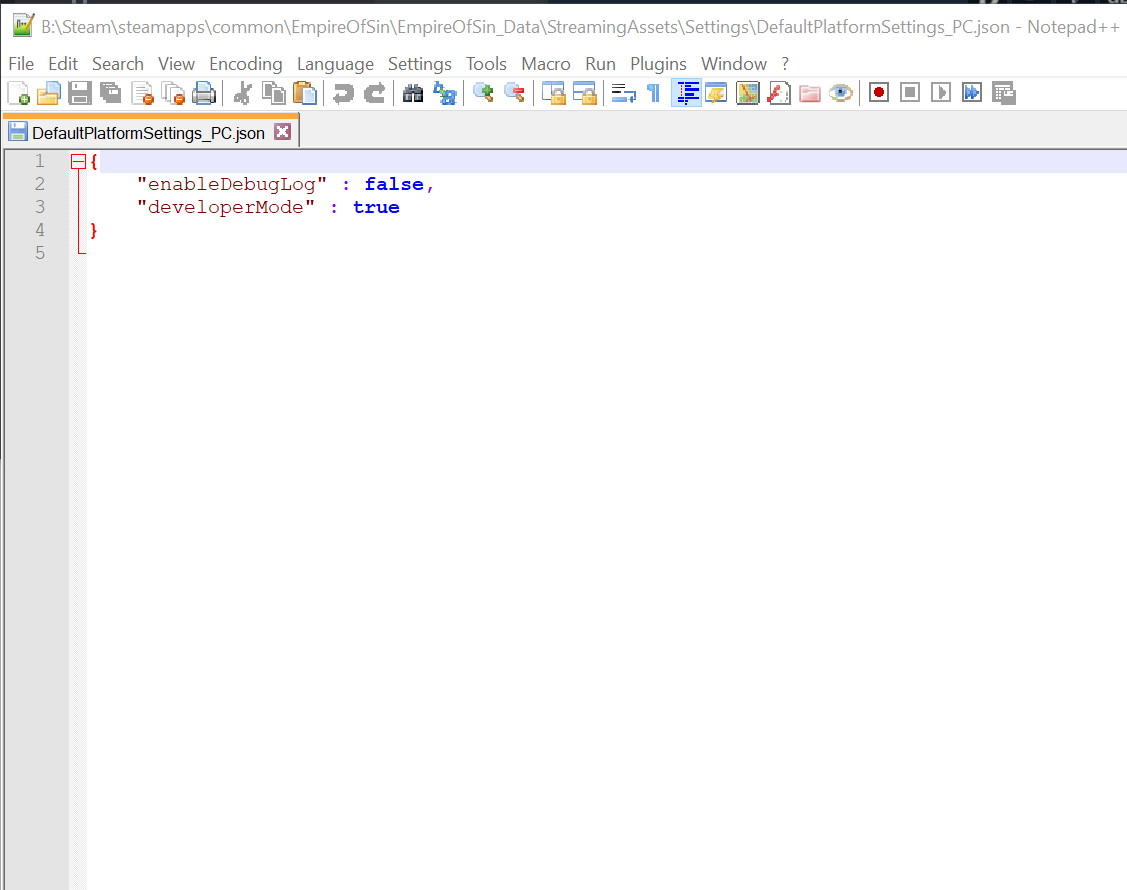Toggle the indent guide button
Image resolution: width=1127 pixels, height=890 pixels.
[x=686, y=93]
